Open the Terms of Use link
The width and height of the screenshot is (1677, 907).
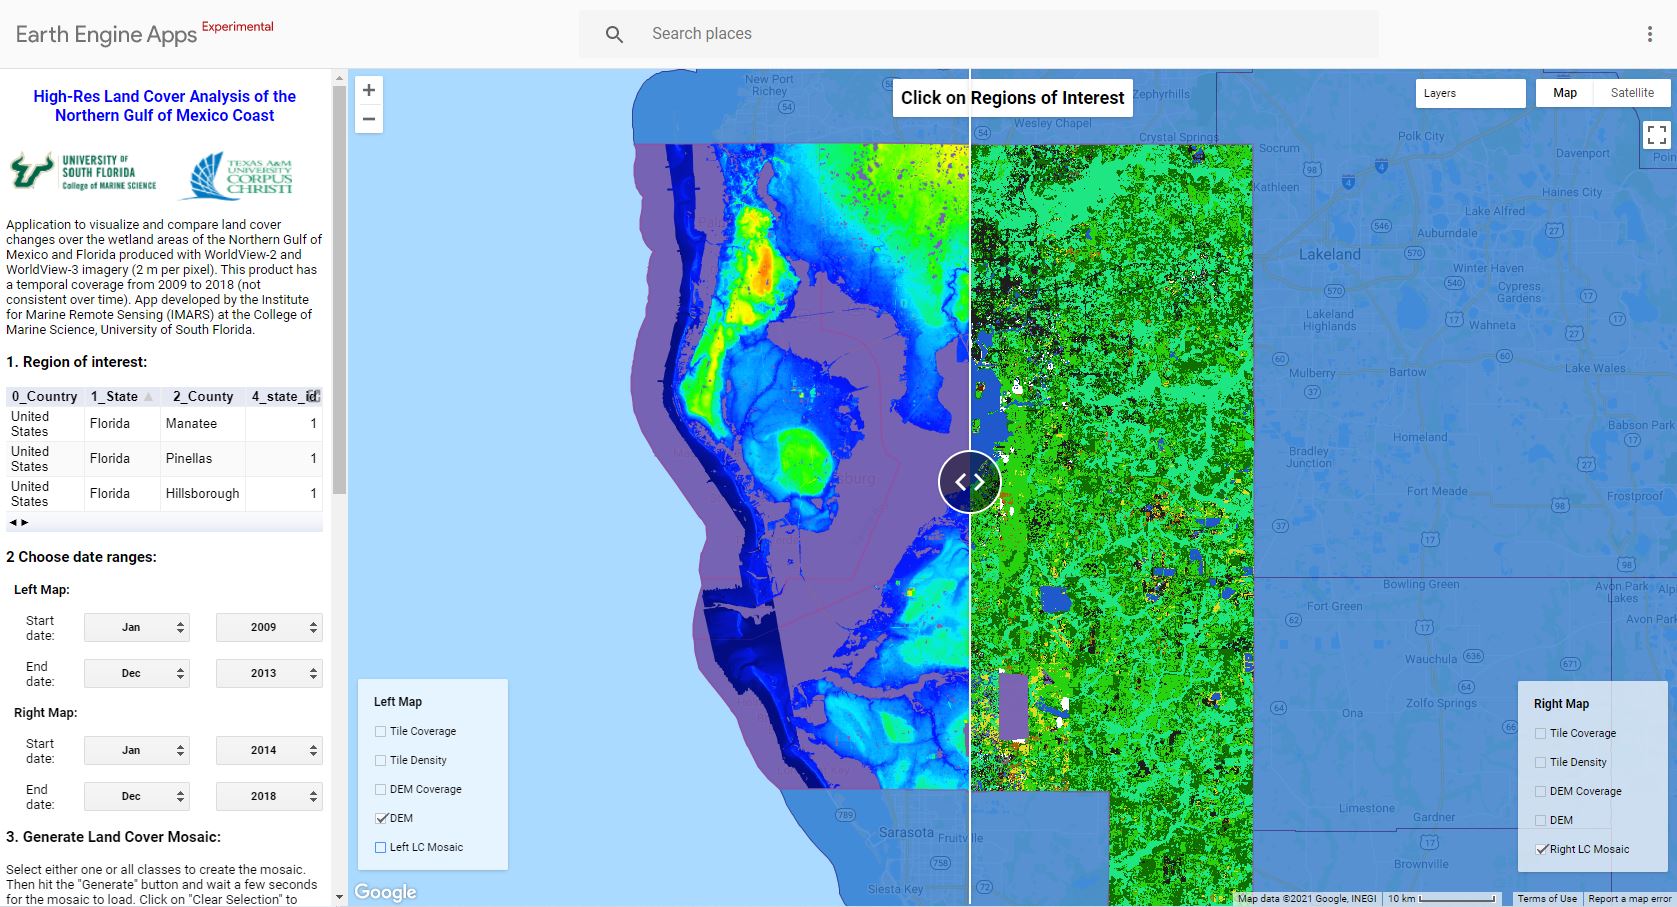click(x=1547, y=899)
